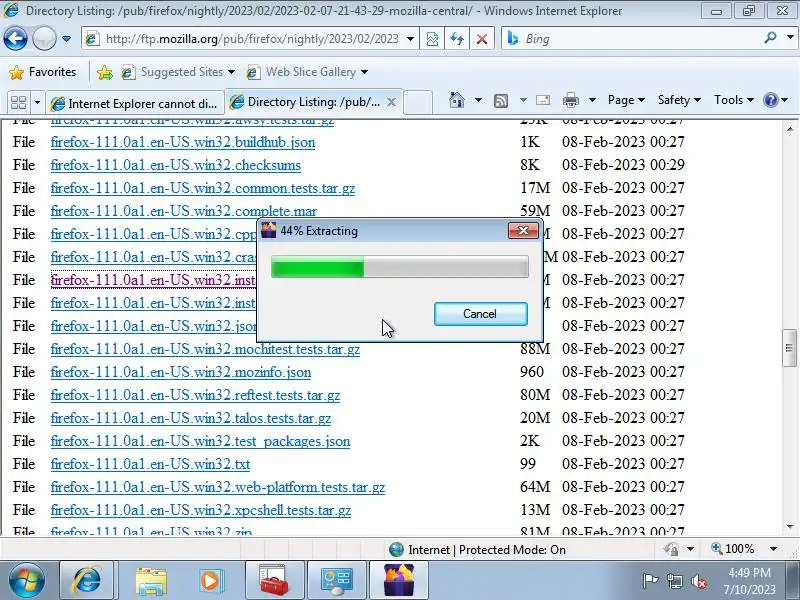Expand the tab list dropdown
800x600 pixels.
(x=37, y=103)
